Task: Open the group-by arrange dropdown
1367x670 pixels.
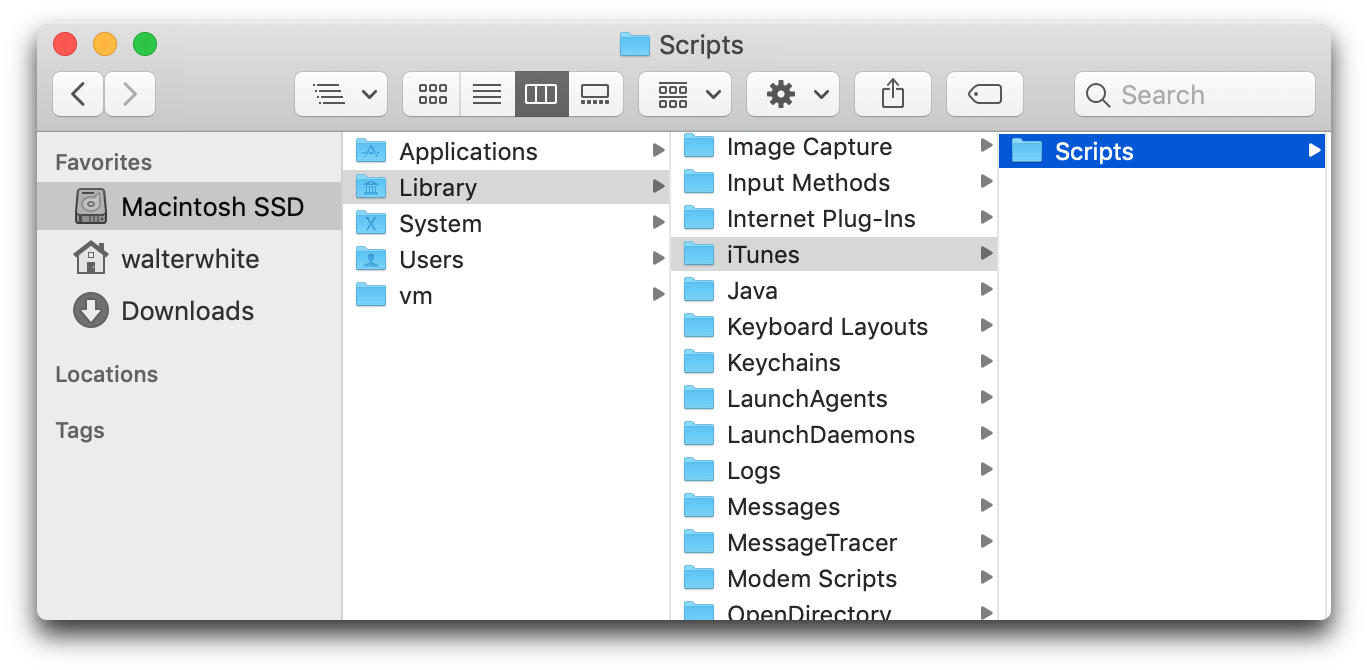Action: pyautogui.click(x=685, y=95)
